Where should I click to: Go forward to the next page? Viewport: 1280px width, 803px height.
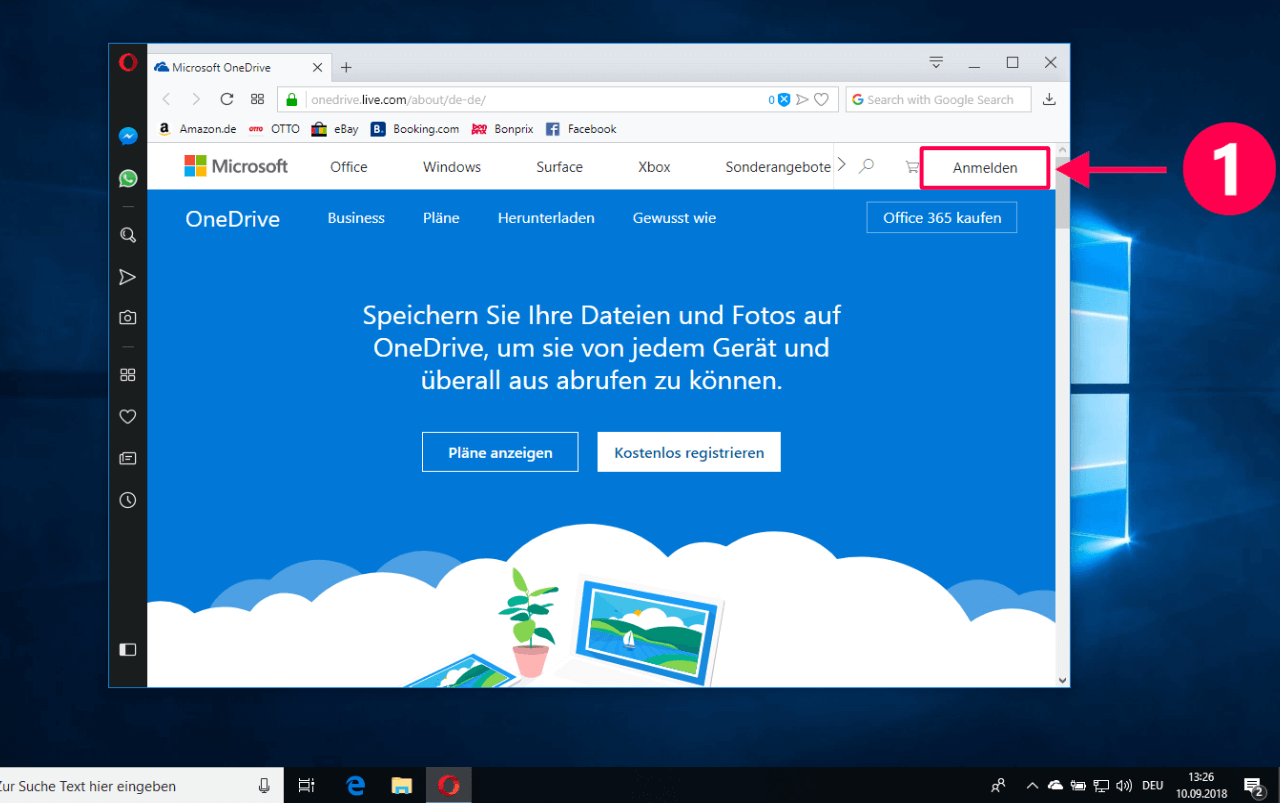[196, 99]
